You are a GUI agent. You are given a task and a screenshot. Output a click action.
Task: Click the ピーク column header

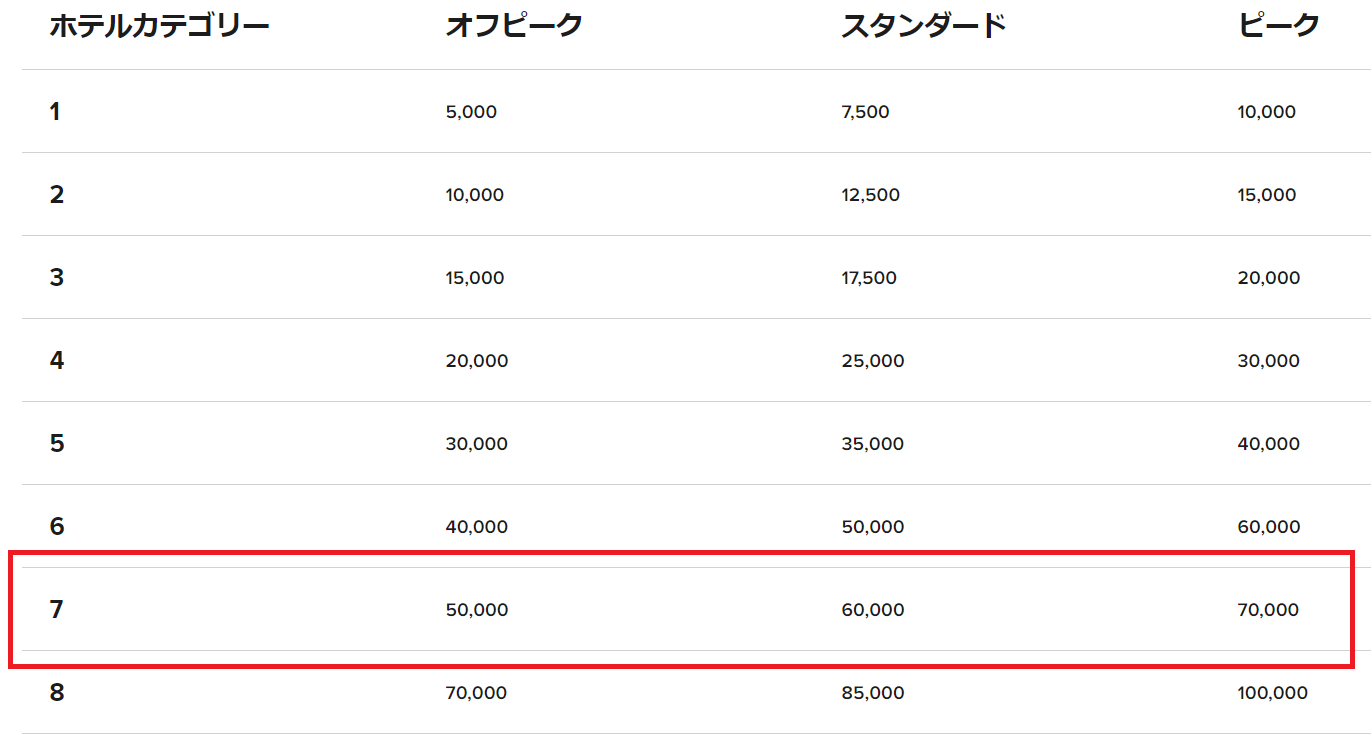(1279, 27)
